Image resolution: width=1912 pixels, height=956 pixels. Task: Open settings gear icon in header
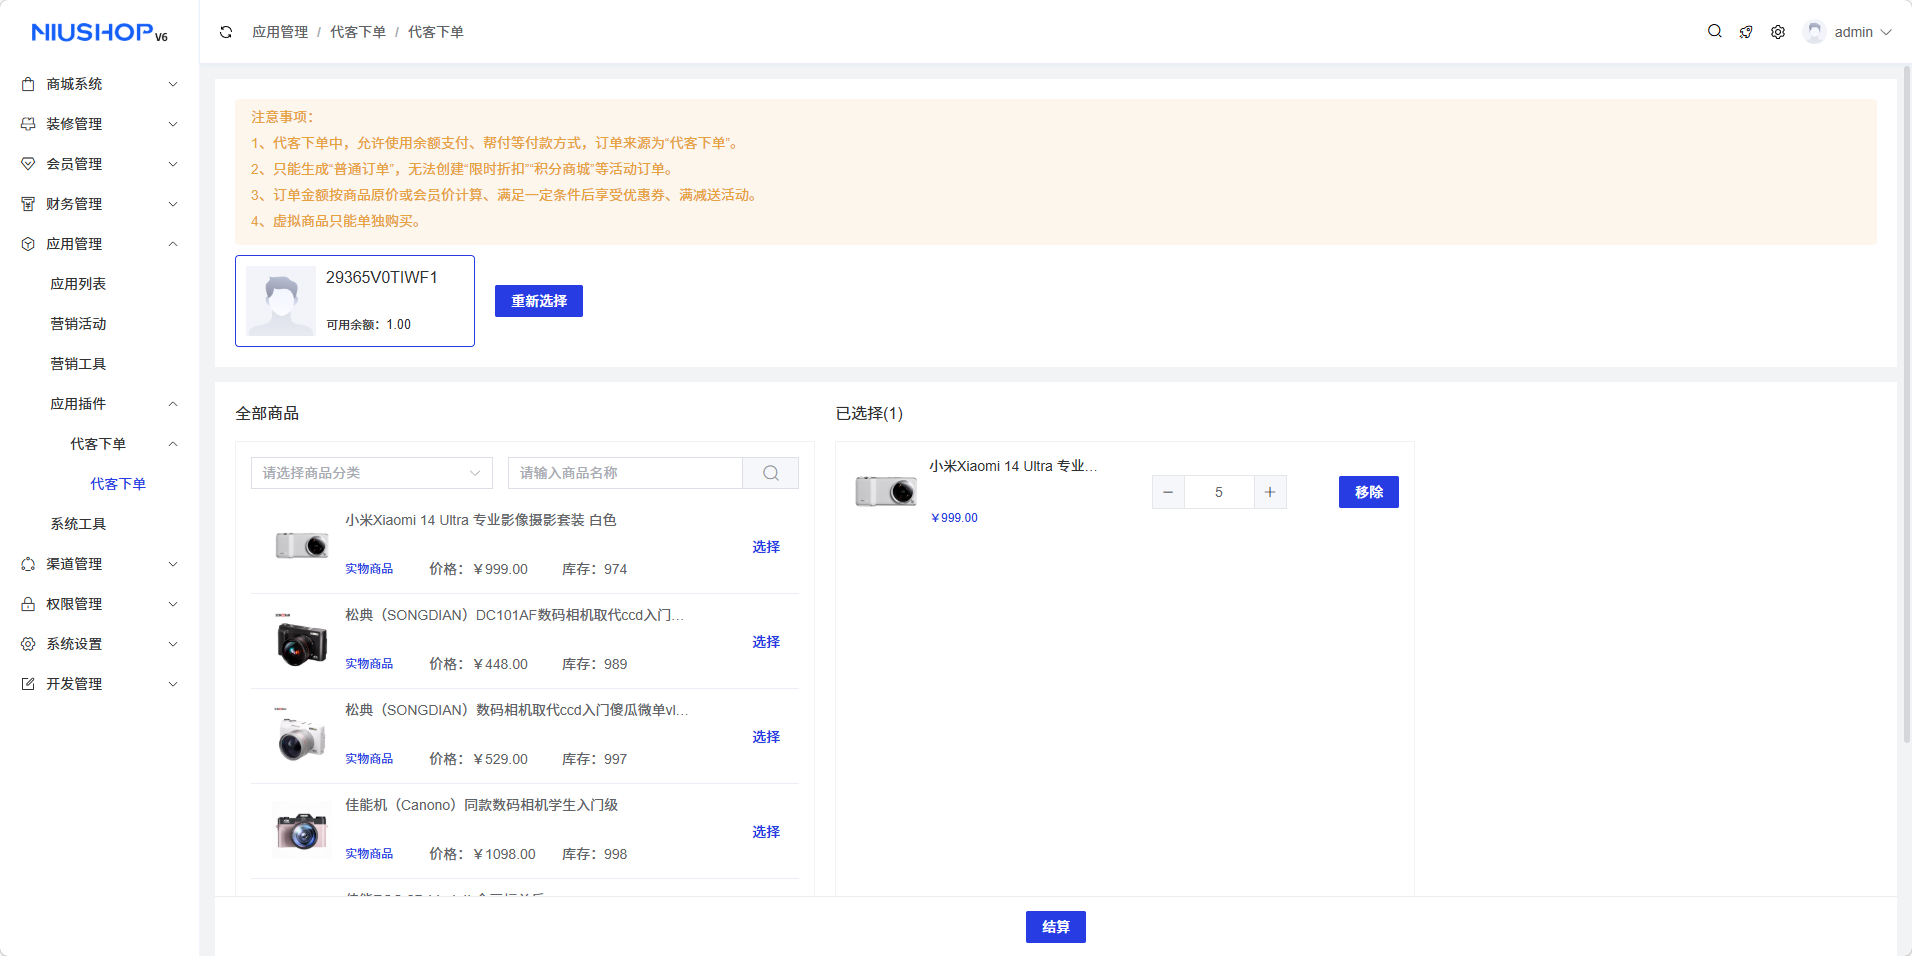click(x=1778, y=32)
